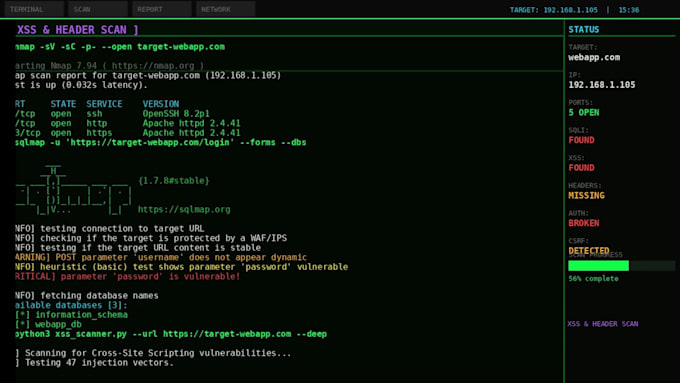Click the SQLI FOUND status value
This screenshot has height=383, width=680.
[x=582, y=140]
